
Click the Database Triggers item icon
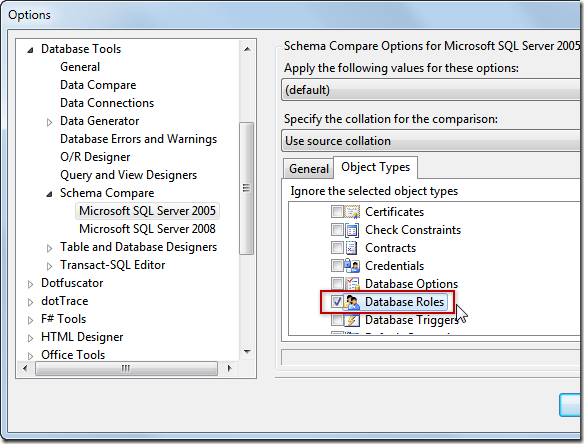(x=352, y=320)
